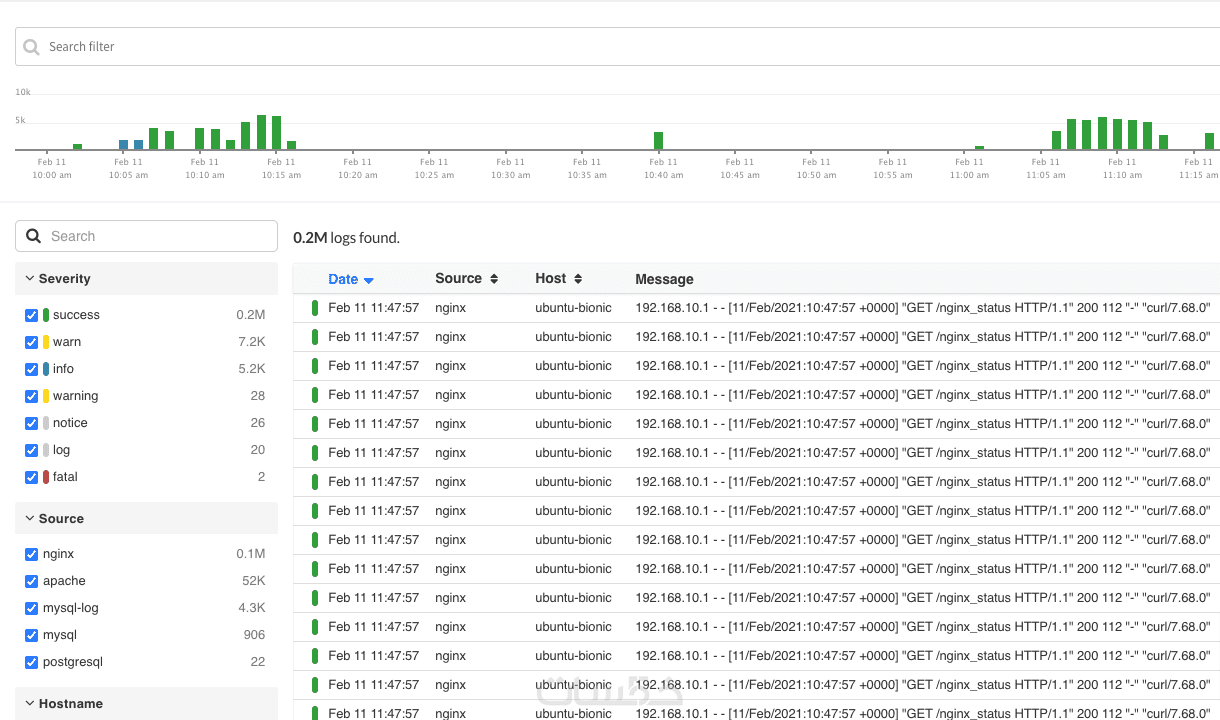Click the mysql count '906'
1220x720 pixels.
coord(254,635)
